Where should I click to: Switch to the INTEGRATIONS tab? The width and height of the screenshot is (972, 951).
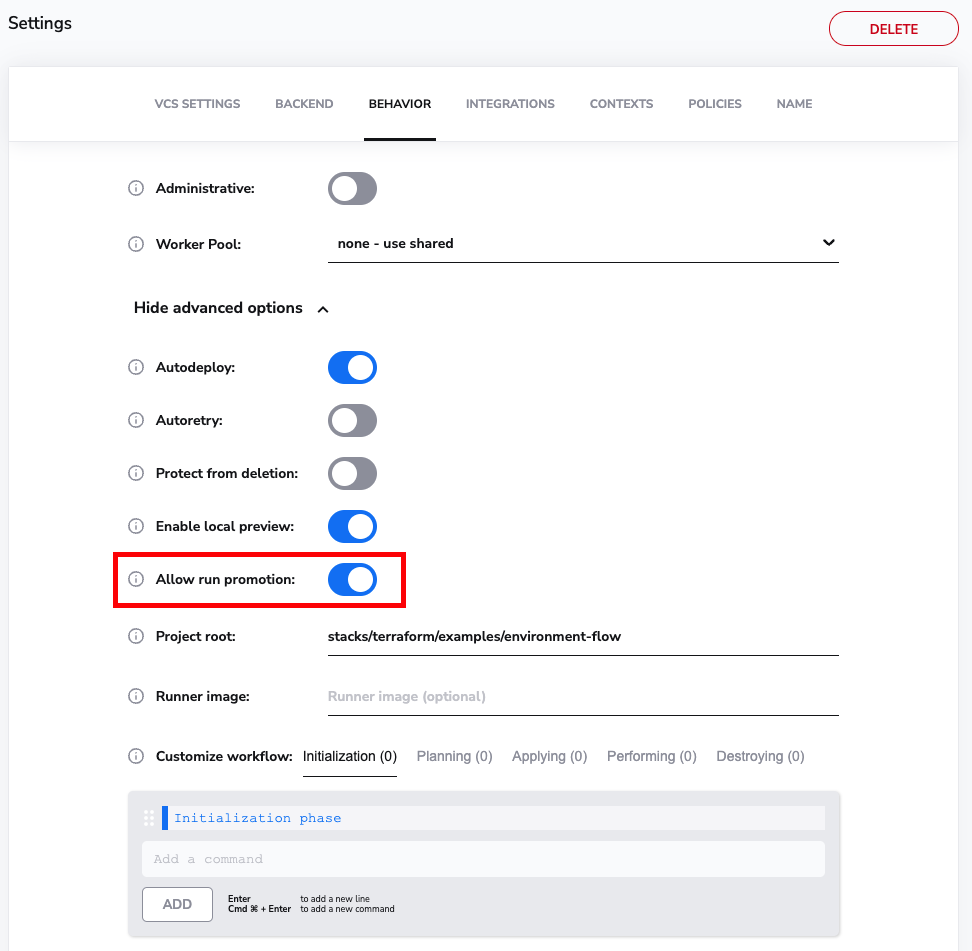[510, 103]
